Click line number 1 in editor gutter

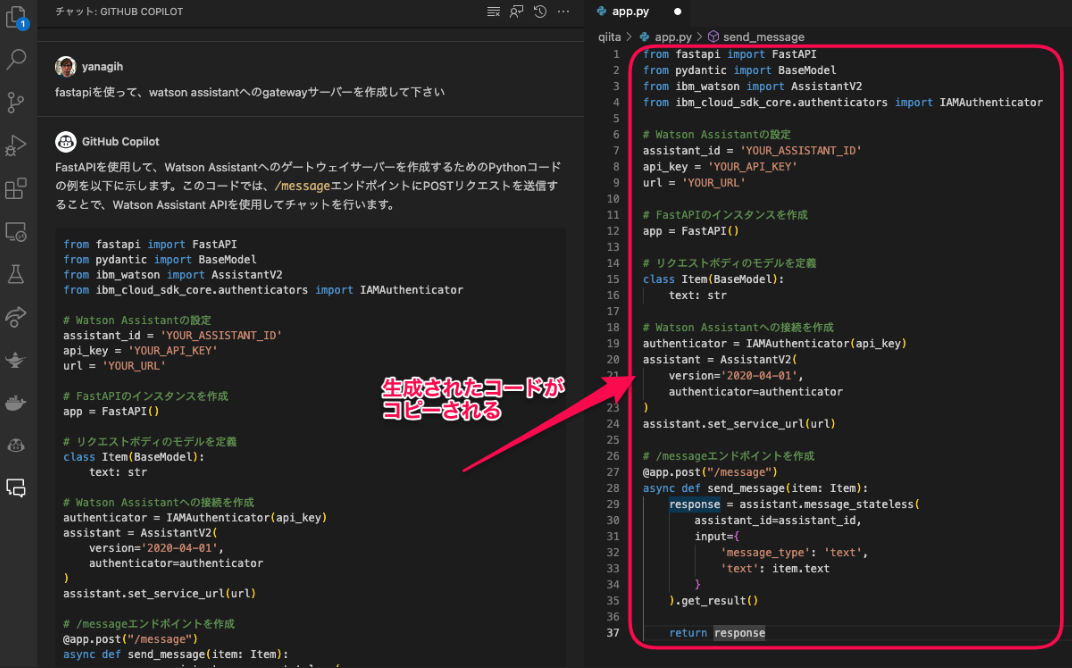616,54
